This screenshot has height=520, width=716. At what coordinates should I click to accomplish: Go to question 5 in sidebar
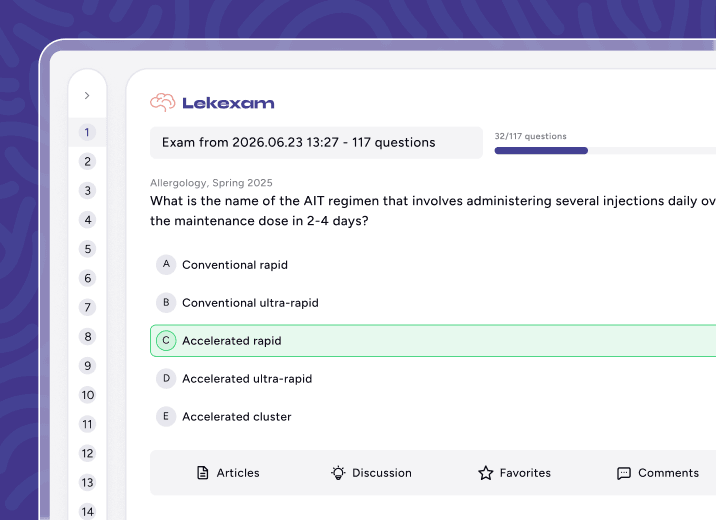pyautogui.click(x=87, y=249)
